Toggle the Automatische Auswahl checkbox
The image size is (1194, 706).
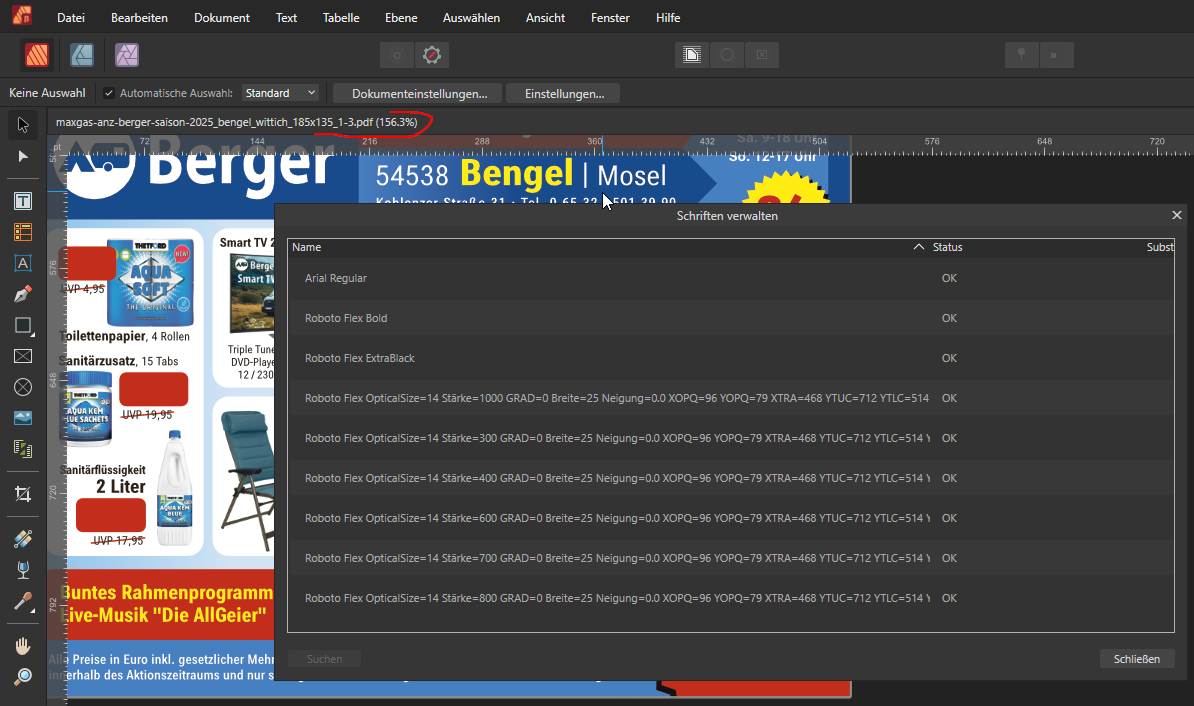pyautogui.click(x=109, y=93)
